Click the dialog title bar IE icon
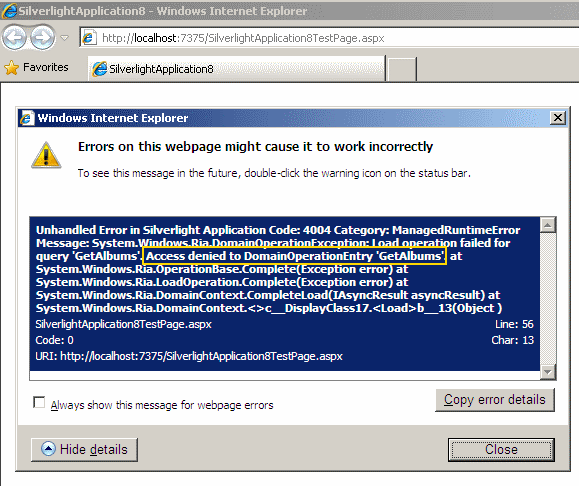Screen dimensions: 579x486 point(27,118)
